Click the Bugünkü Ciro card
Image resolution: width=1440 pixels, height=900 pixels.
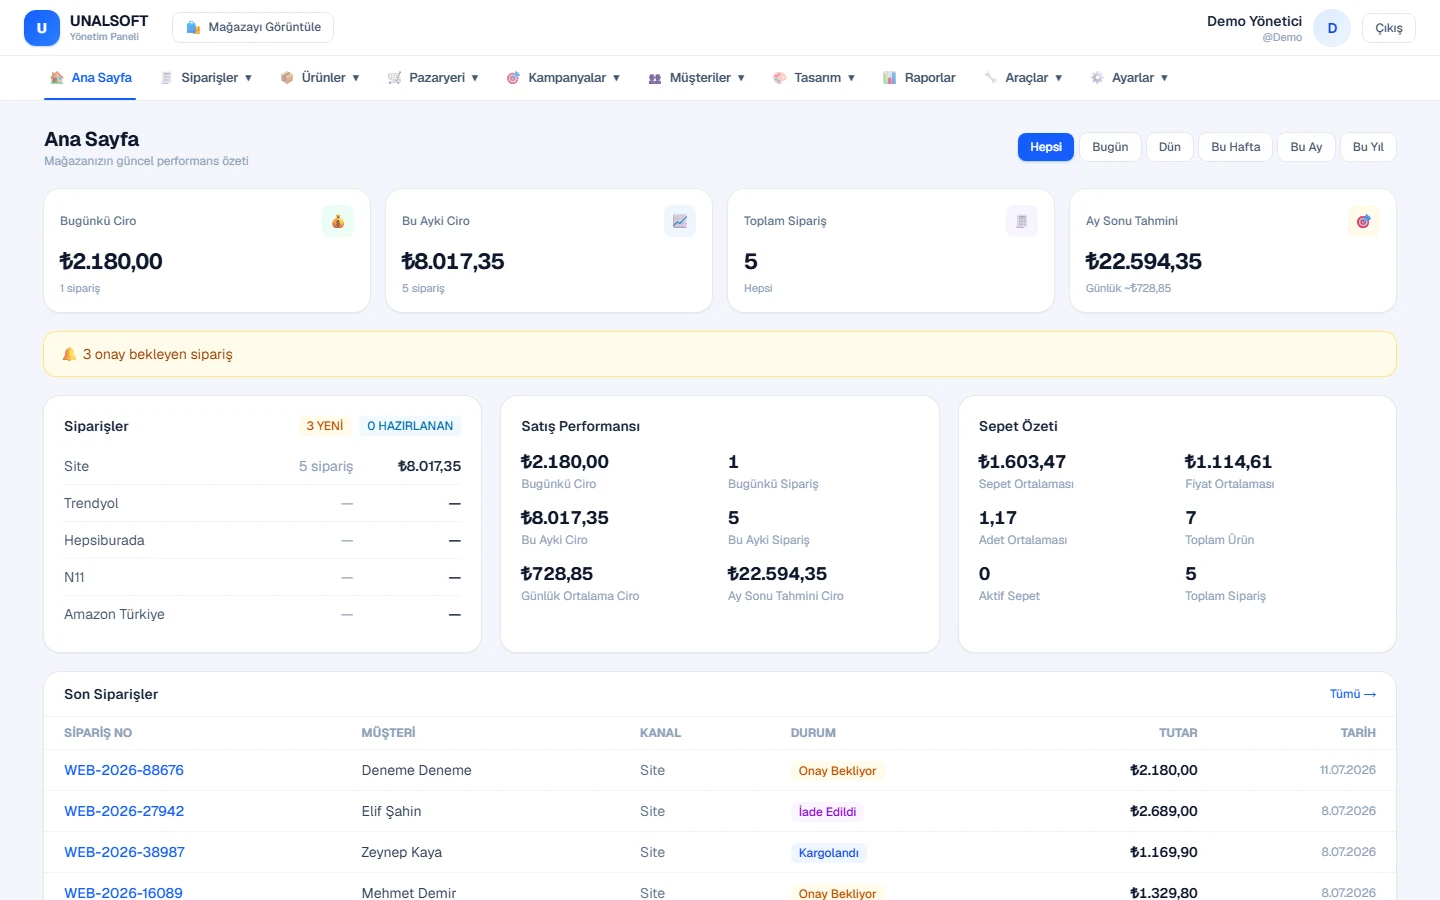point(207,251)
